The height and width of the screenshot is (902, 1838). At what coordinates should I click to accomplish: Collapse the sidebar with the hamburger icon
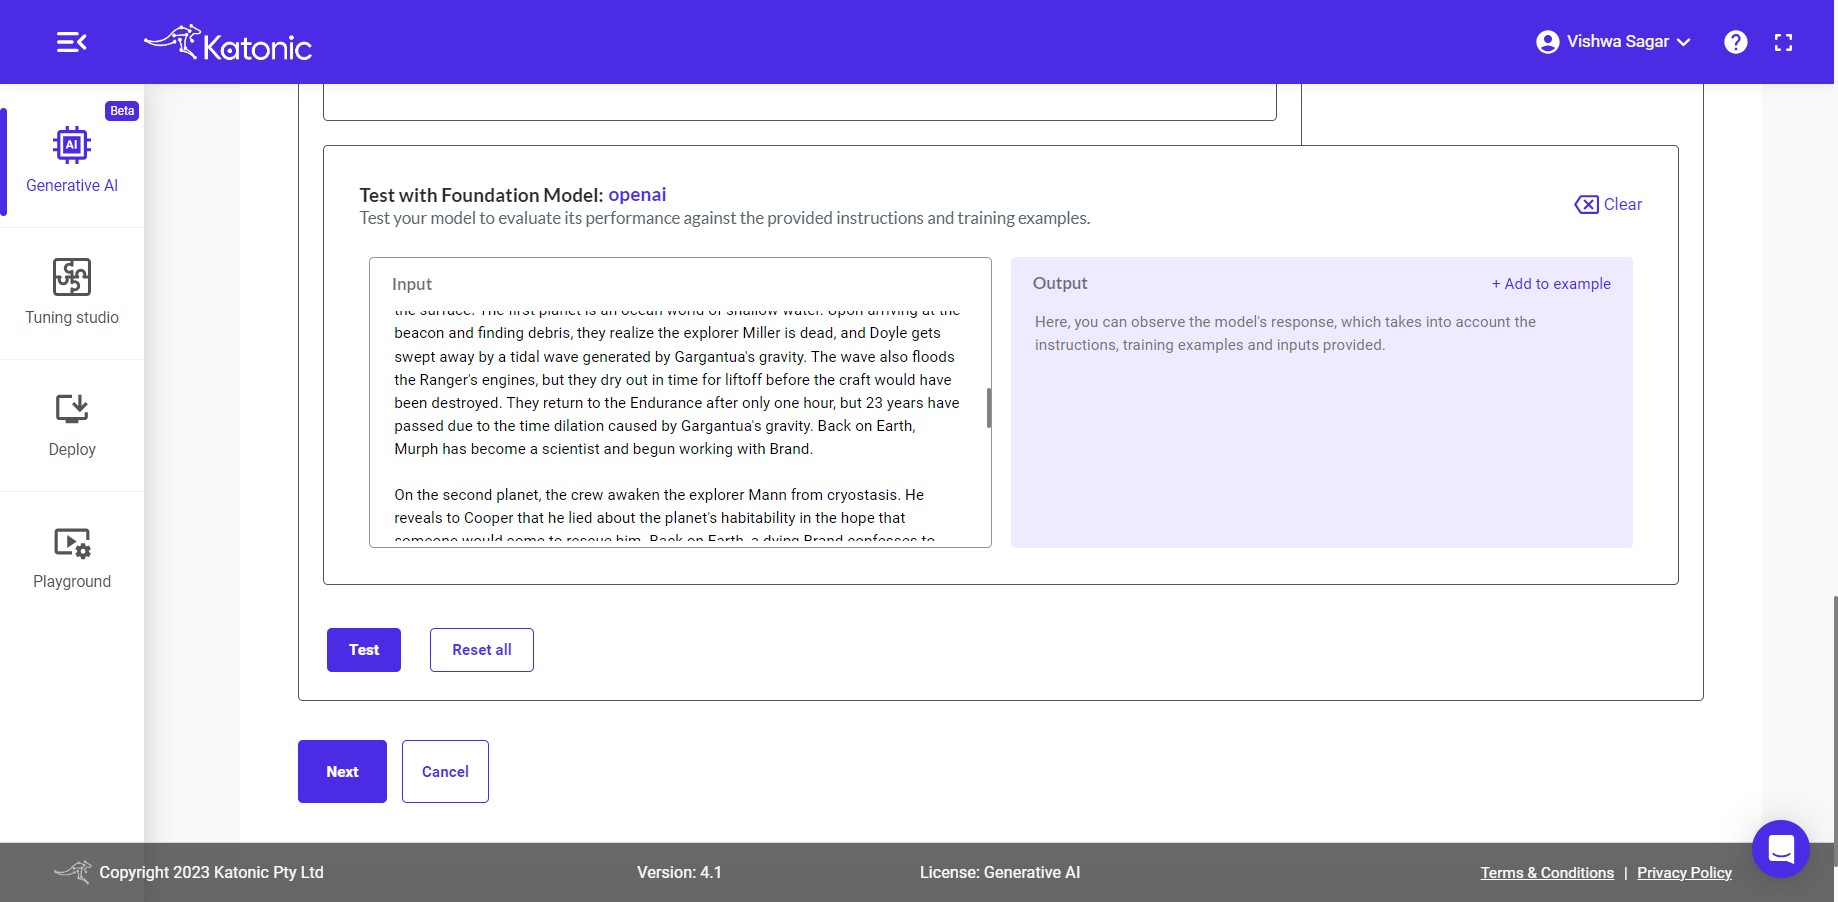pyautogui.click(x=71, y=42)
